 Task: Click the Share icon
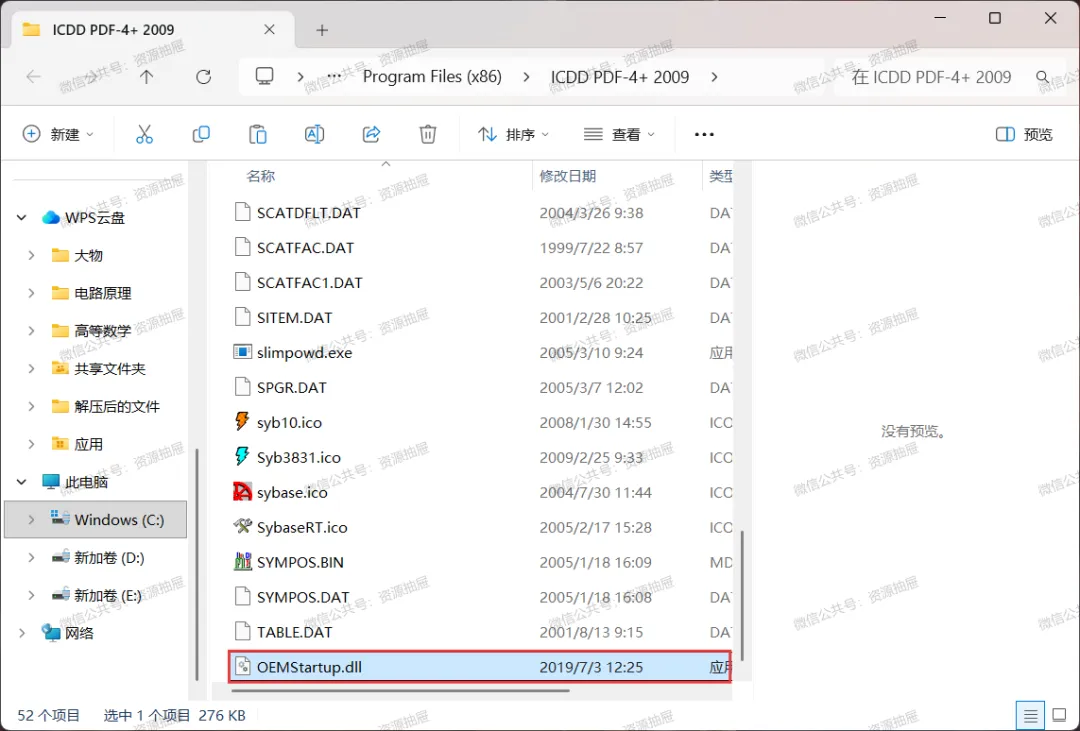pyautogui.click(x=371, y=134)
